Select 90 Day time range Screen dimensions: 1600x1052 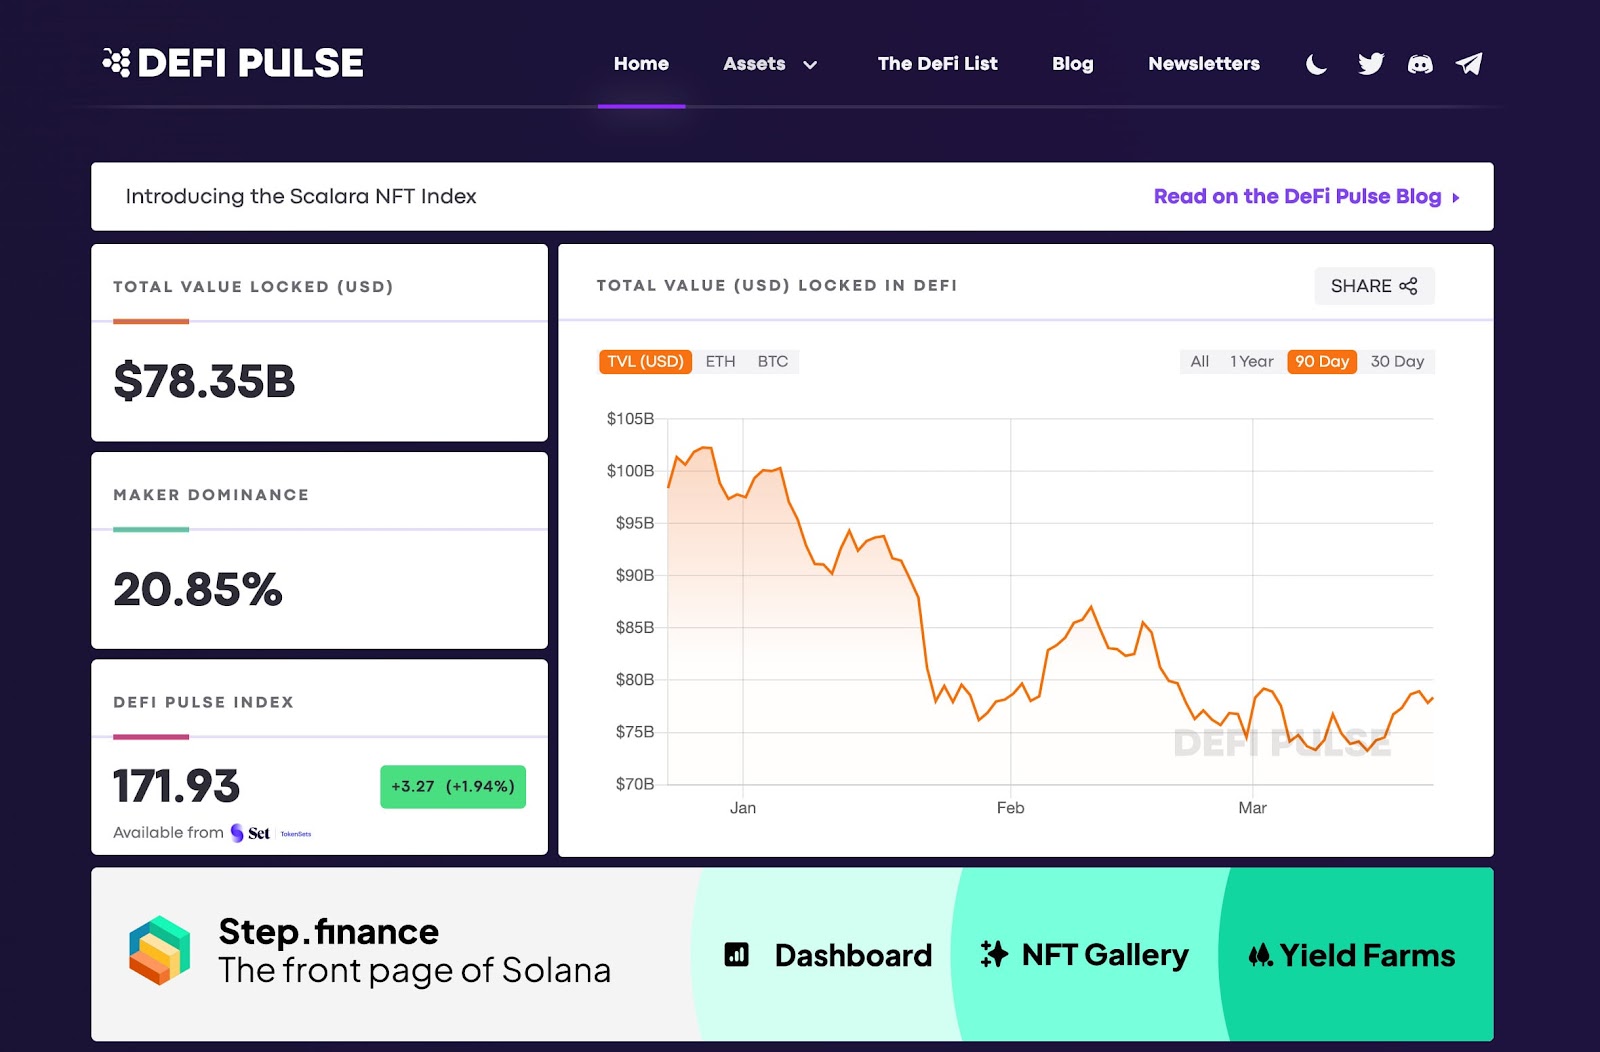click(1322, 361)
